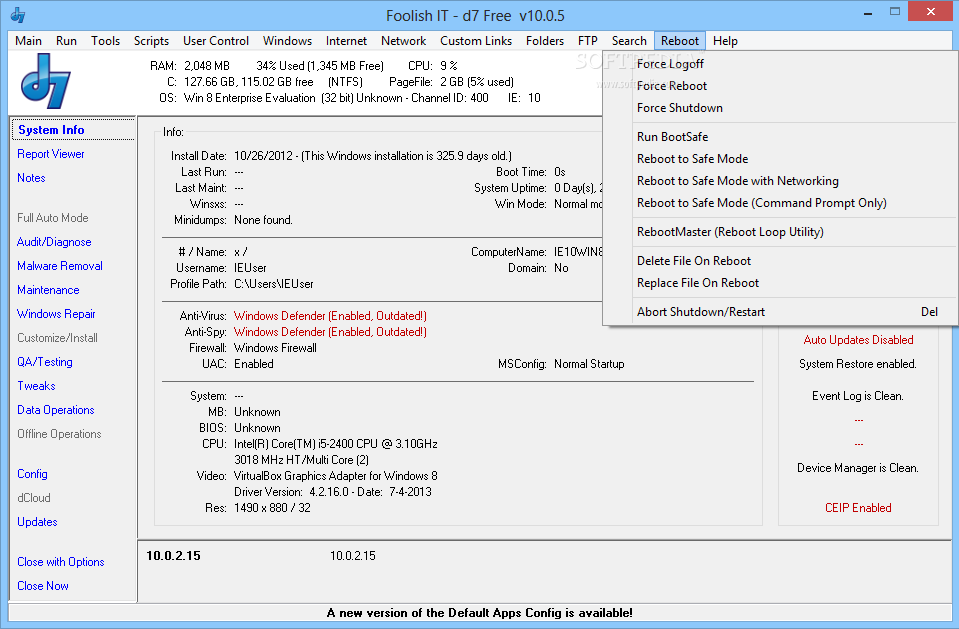Click Customize/Install sidebar item
The image size is (959, 629).
(57, 338)
